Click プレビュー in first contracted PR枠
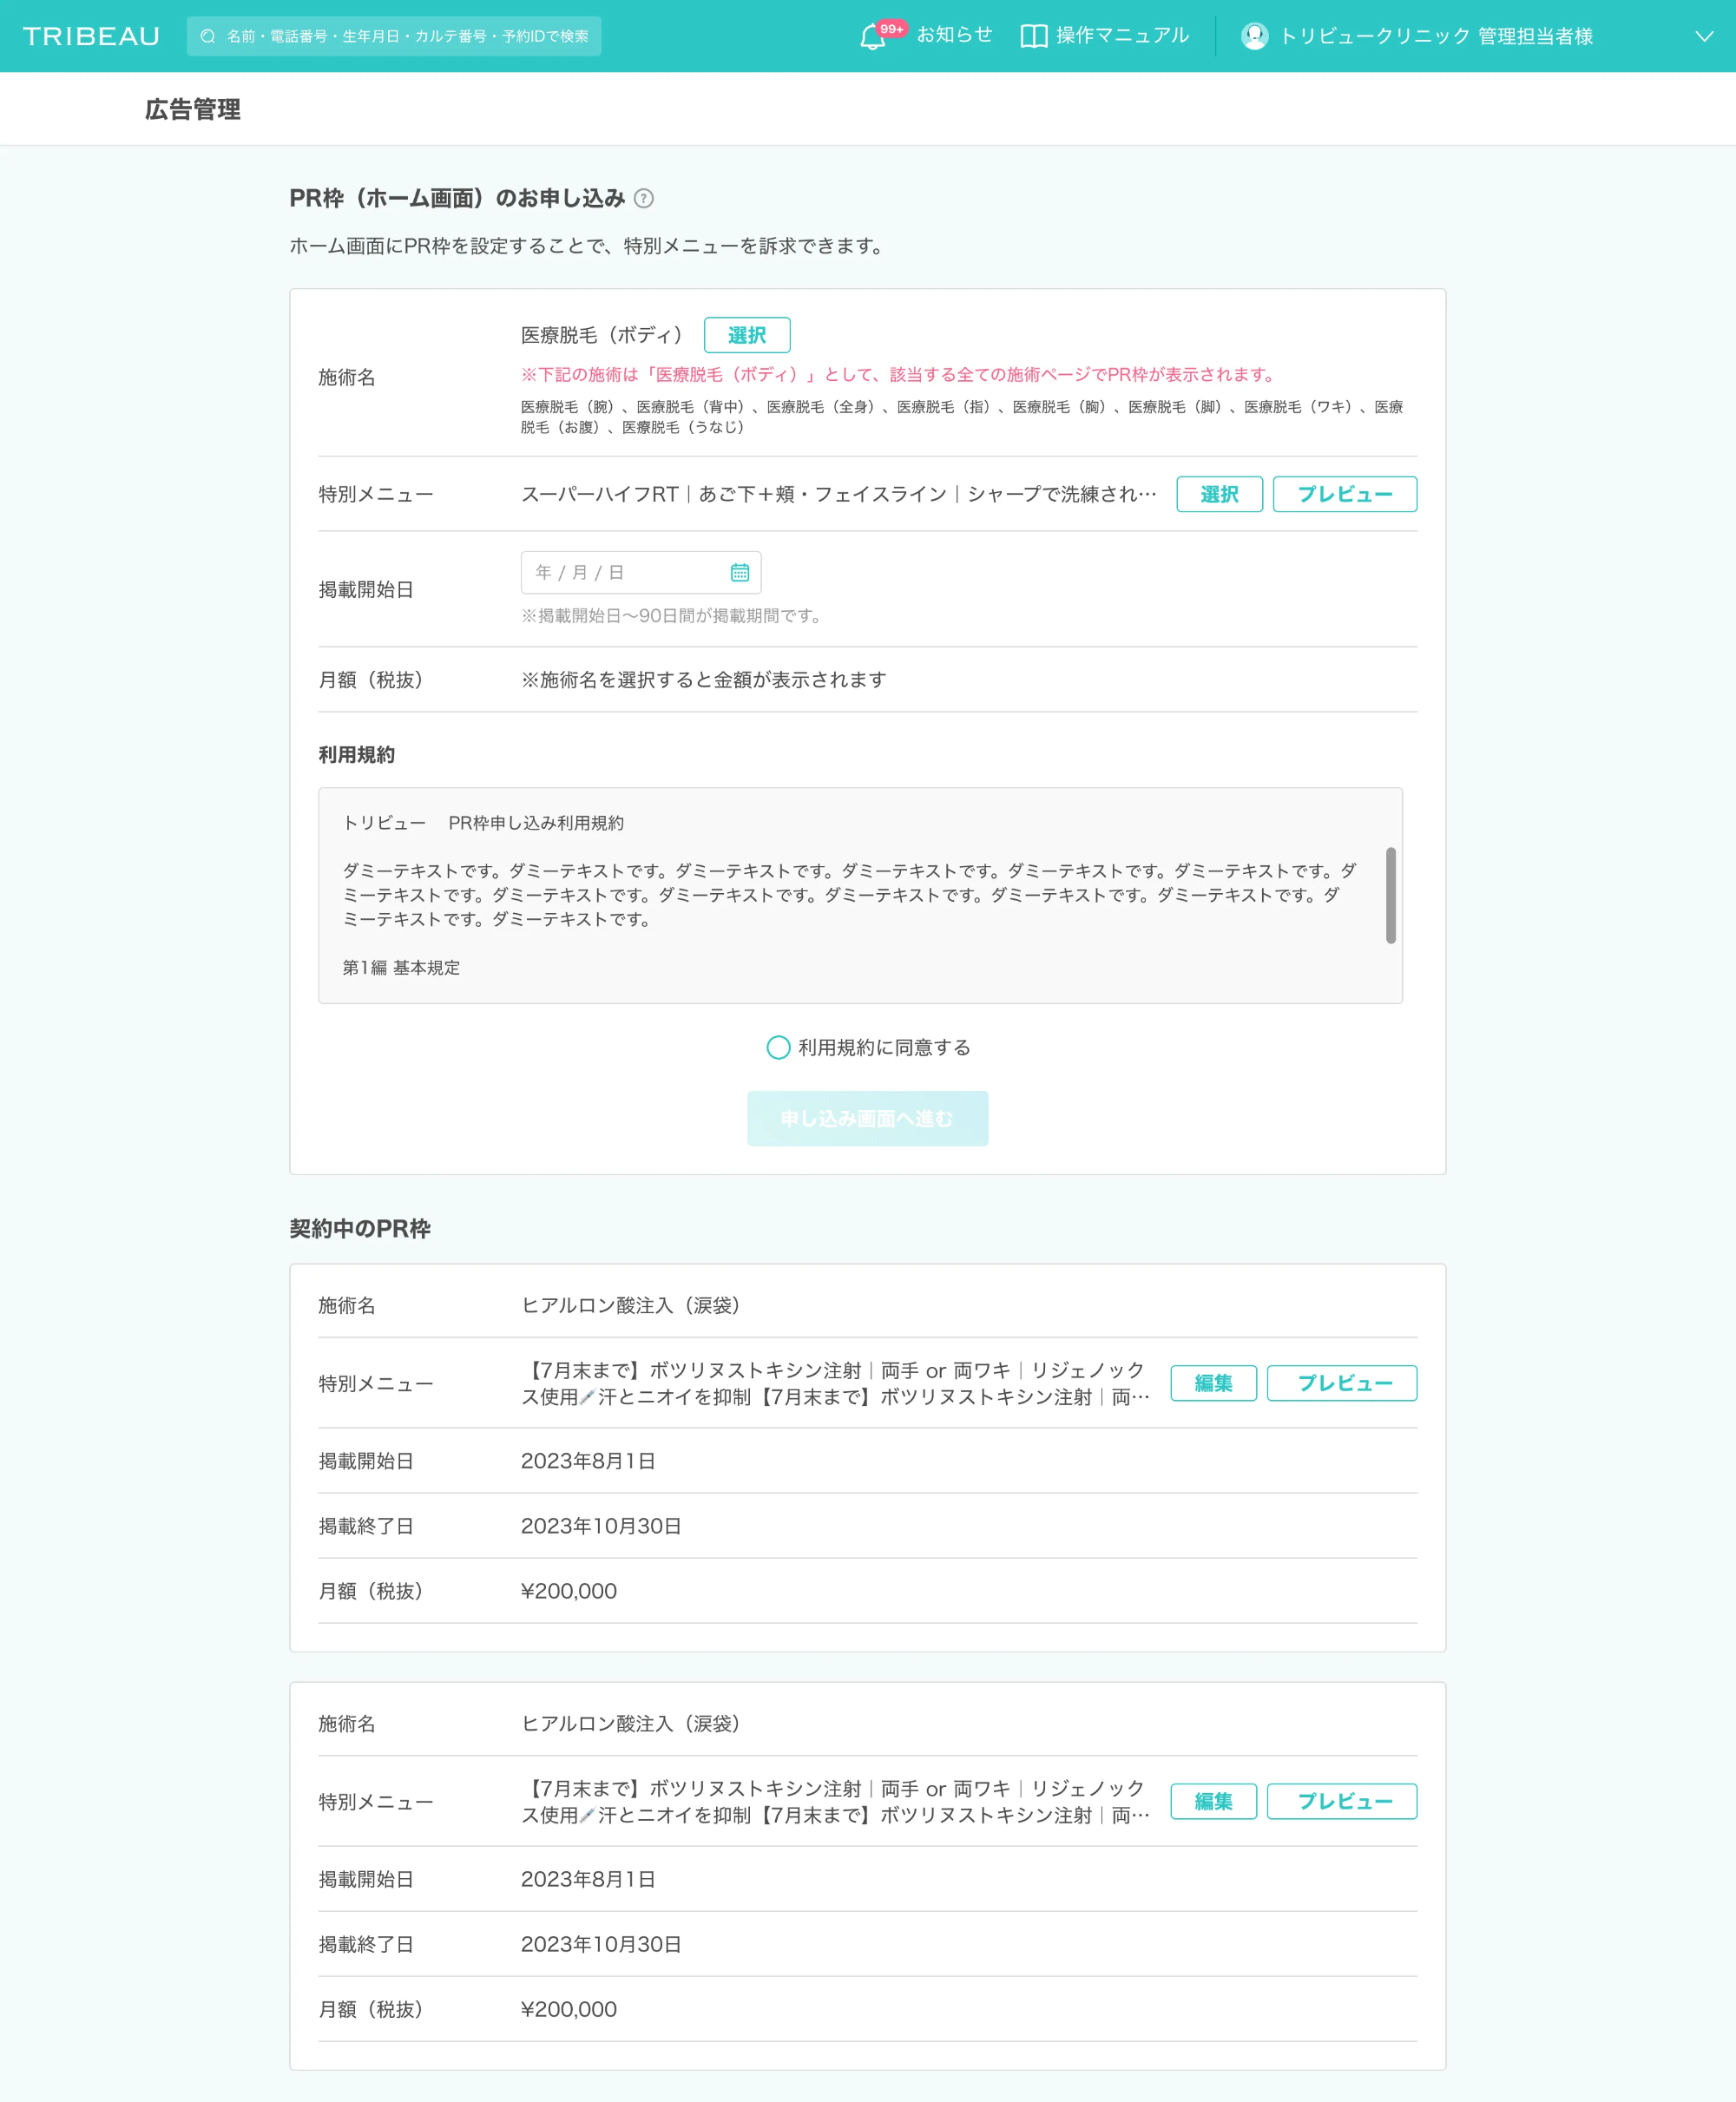 pyautogui.click(x=1340, y=1383)
